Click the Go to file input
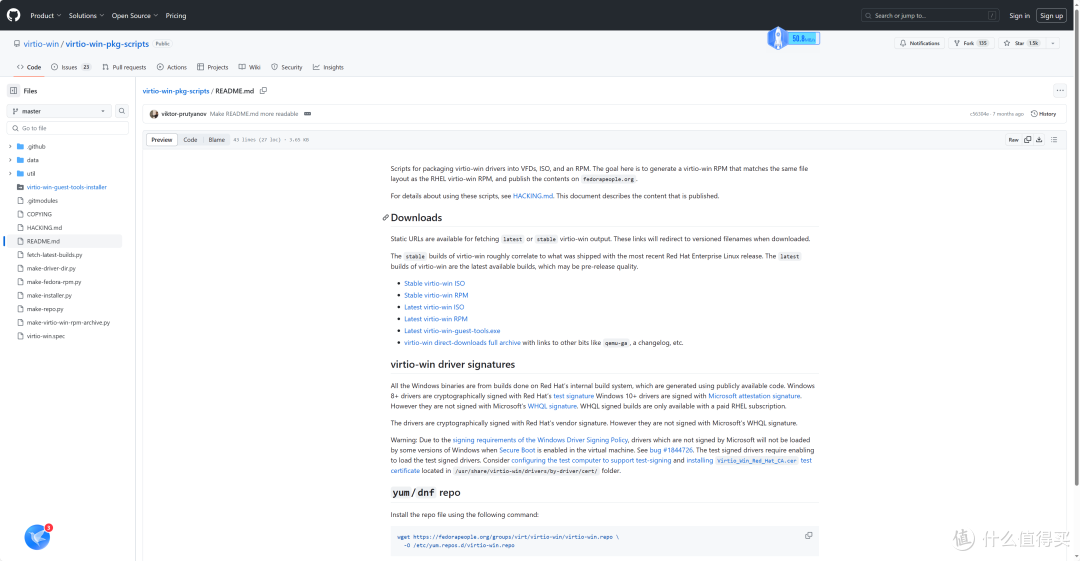The width and height of the screenshot is (1080, 561). coord(68,128)
